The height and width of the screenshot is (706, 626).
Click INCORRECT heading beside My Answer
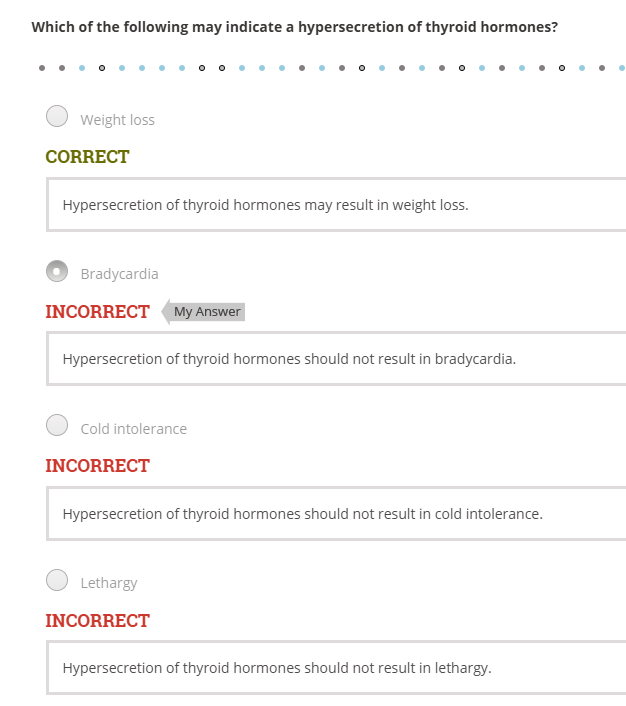click(x=97, y=312)
